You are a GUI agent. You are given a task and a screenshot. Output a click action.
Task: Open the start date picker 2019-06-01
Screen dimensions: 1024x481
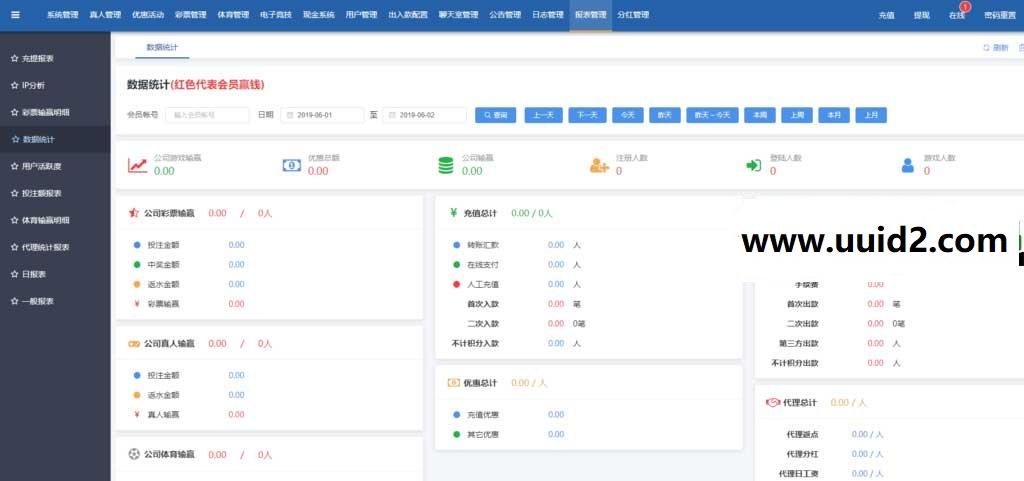tap(322, 115)
